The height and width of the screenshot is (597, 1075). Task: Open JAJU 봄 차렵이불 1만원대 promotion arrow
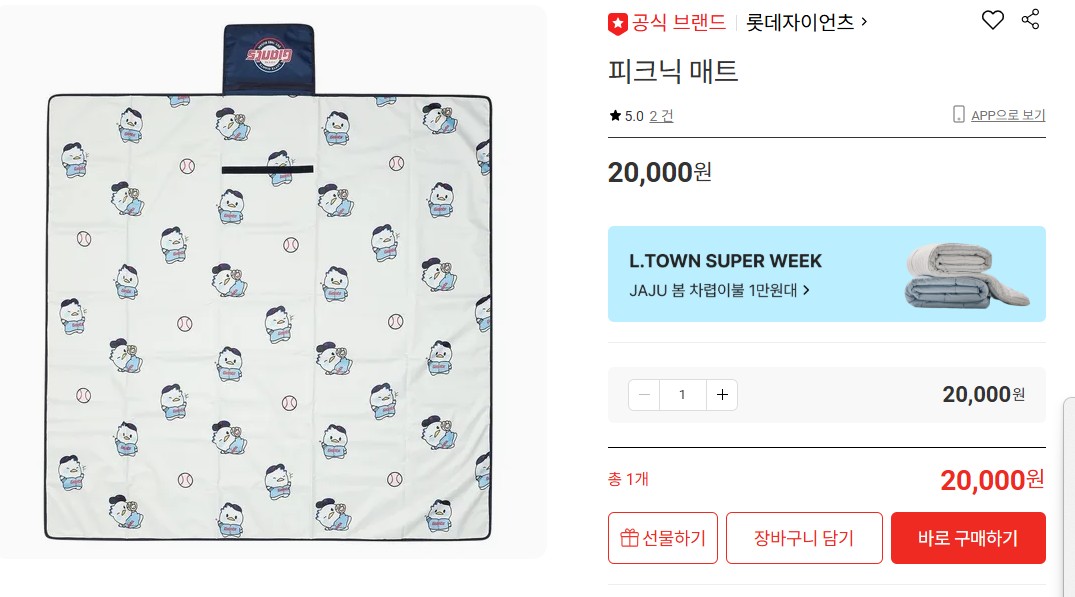[806, 290]
